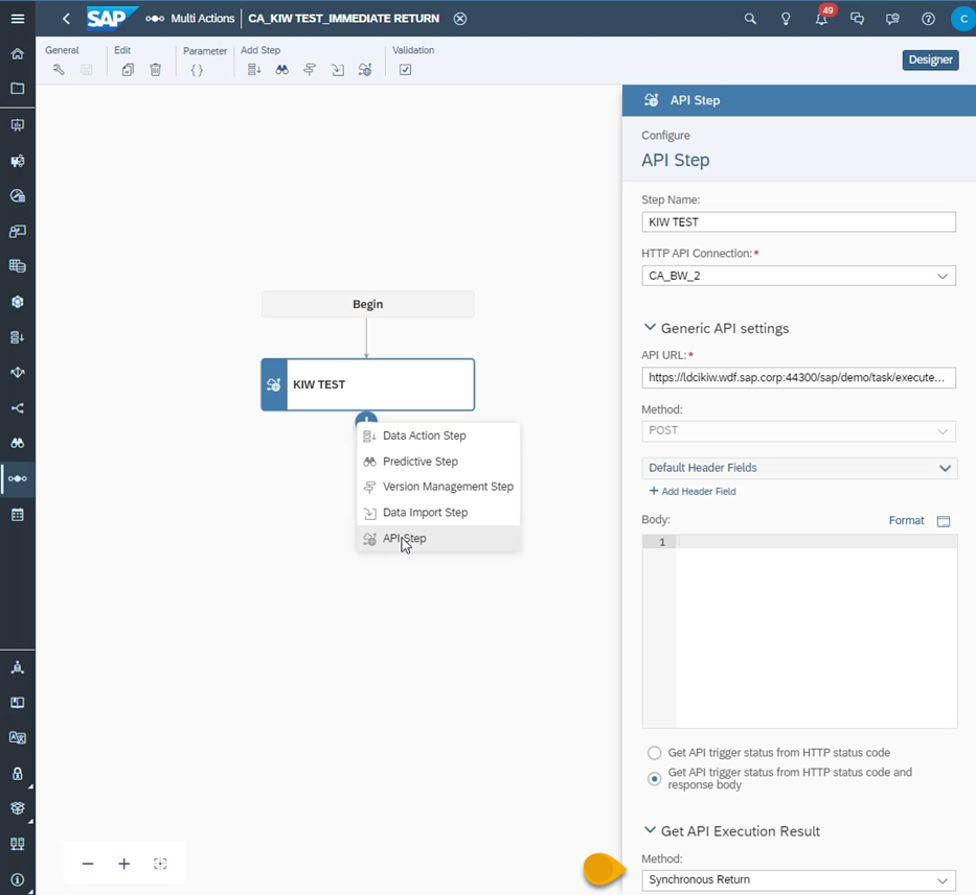The height and width of the screenshot is (895, 976).
Task: Toggle the Designer button
Action: (930, 60)
